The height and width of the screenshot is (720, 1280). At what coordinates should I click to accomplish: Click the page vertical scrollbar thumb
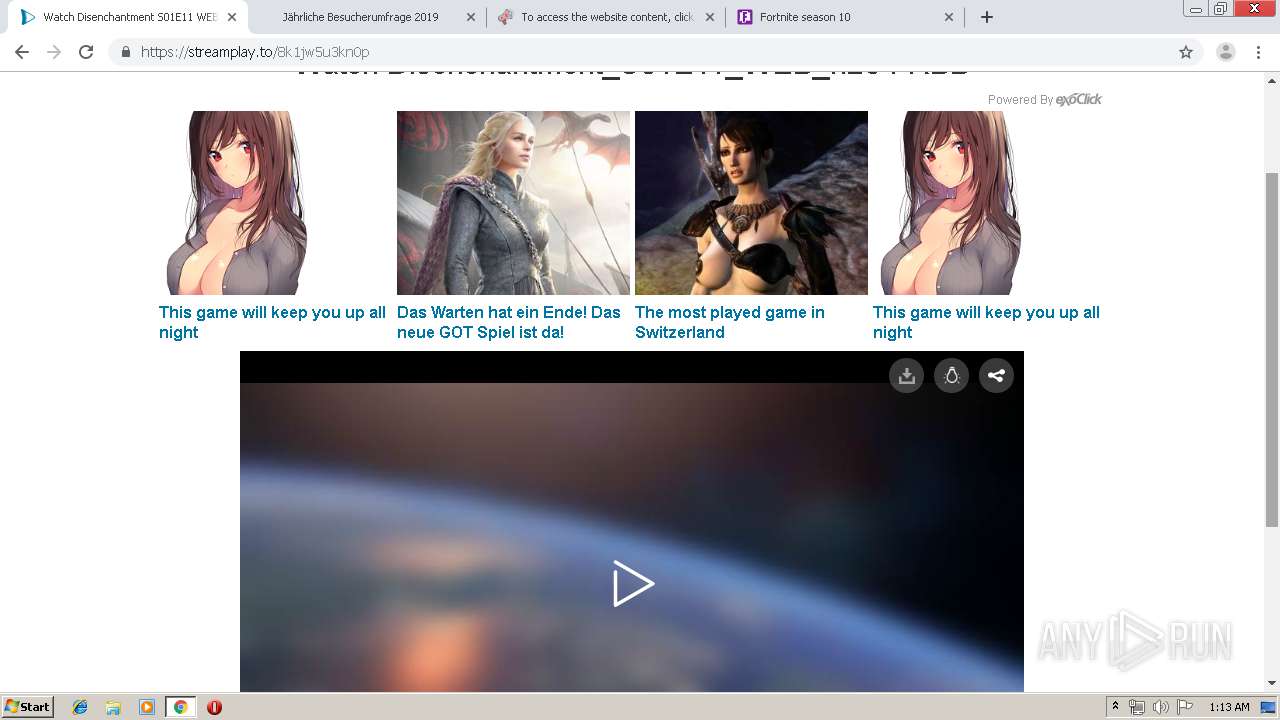coord(1272,349)
